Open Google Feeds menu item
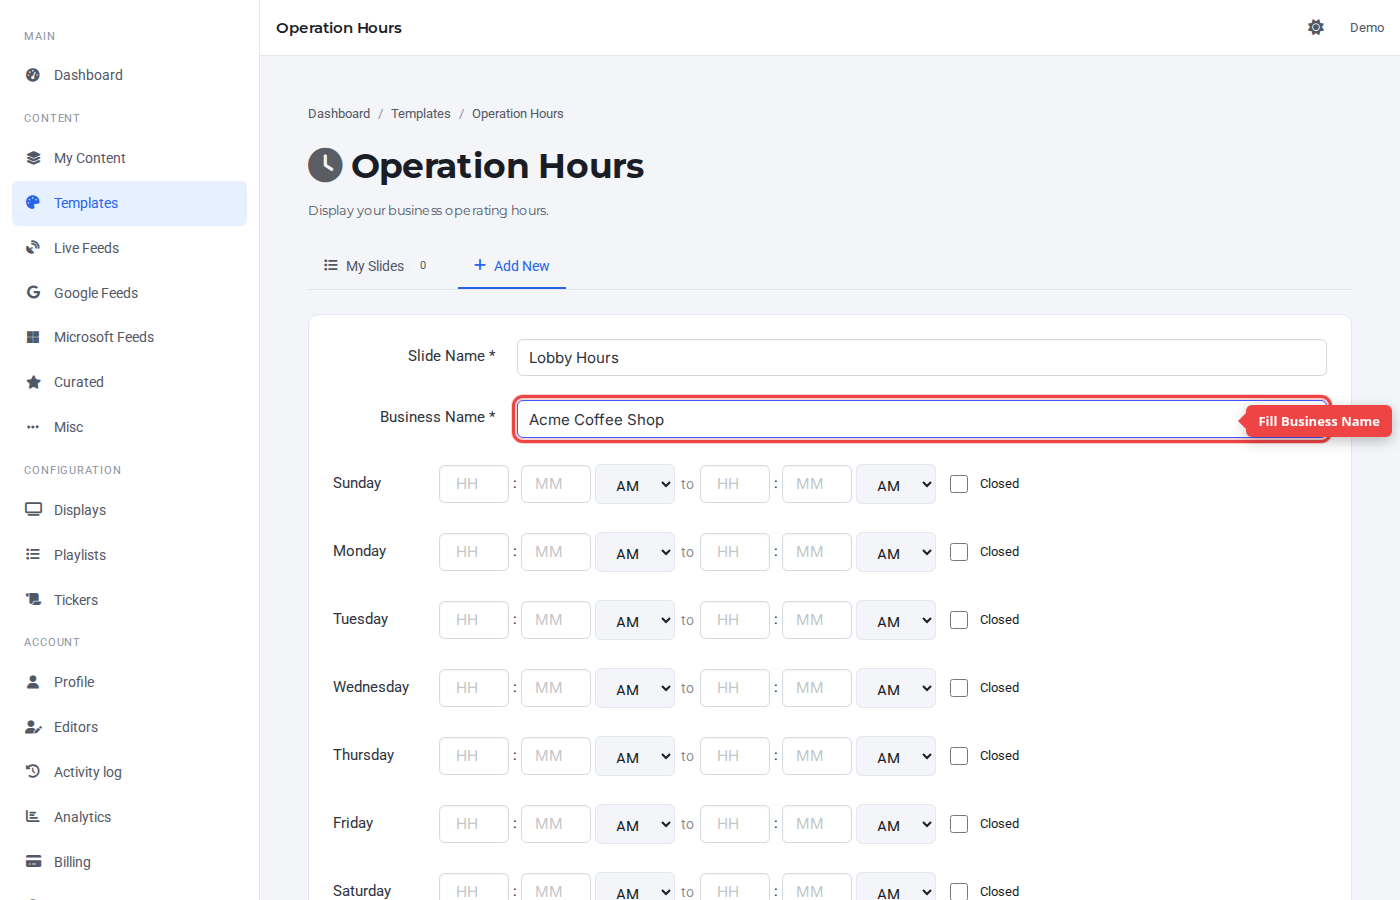The width and height of the screenshot is (1400, 900). pos(129,293)
